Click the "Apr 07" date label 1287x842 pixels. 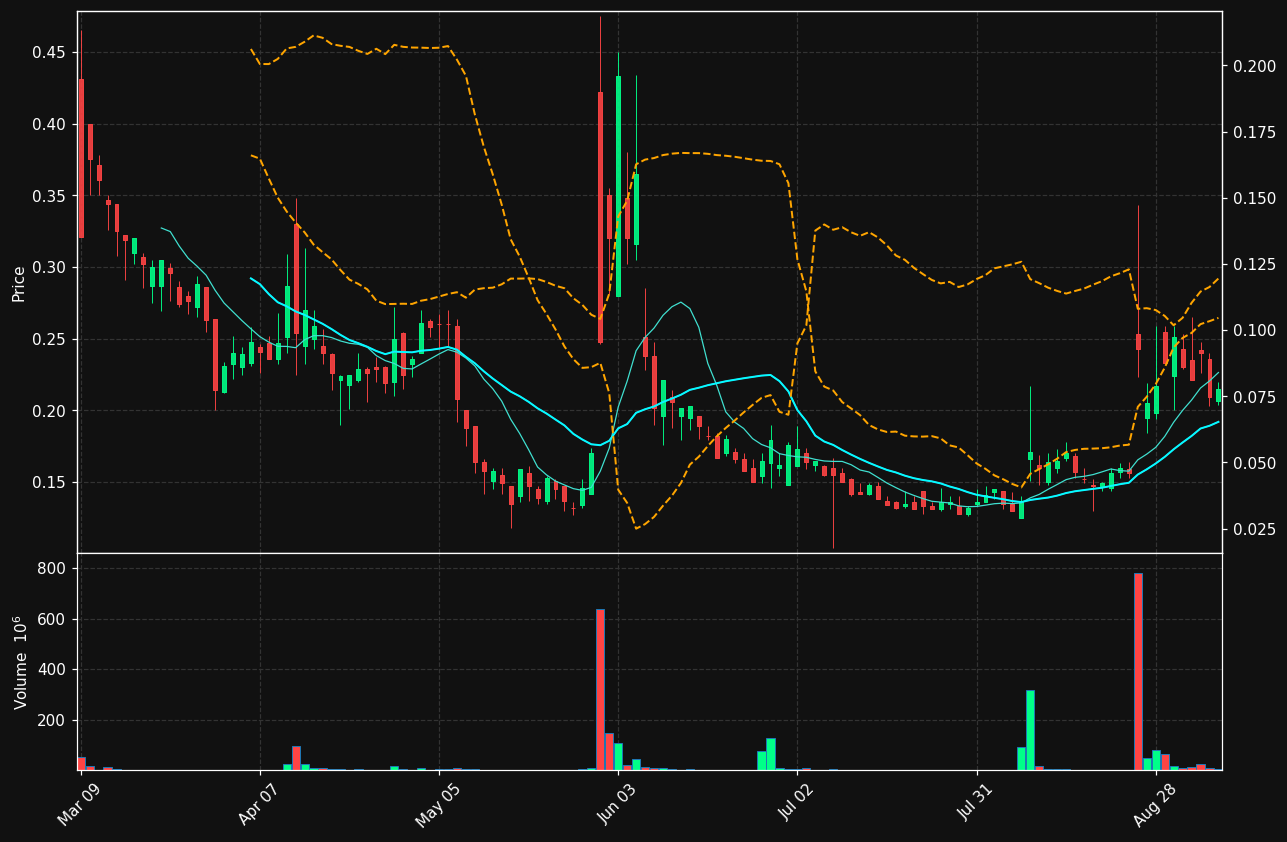pos(259,804)
